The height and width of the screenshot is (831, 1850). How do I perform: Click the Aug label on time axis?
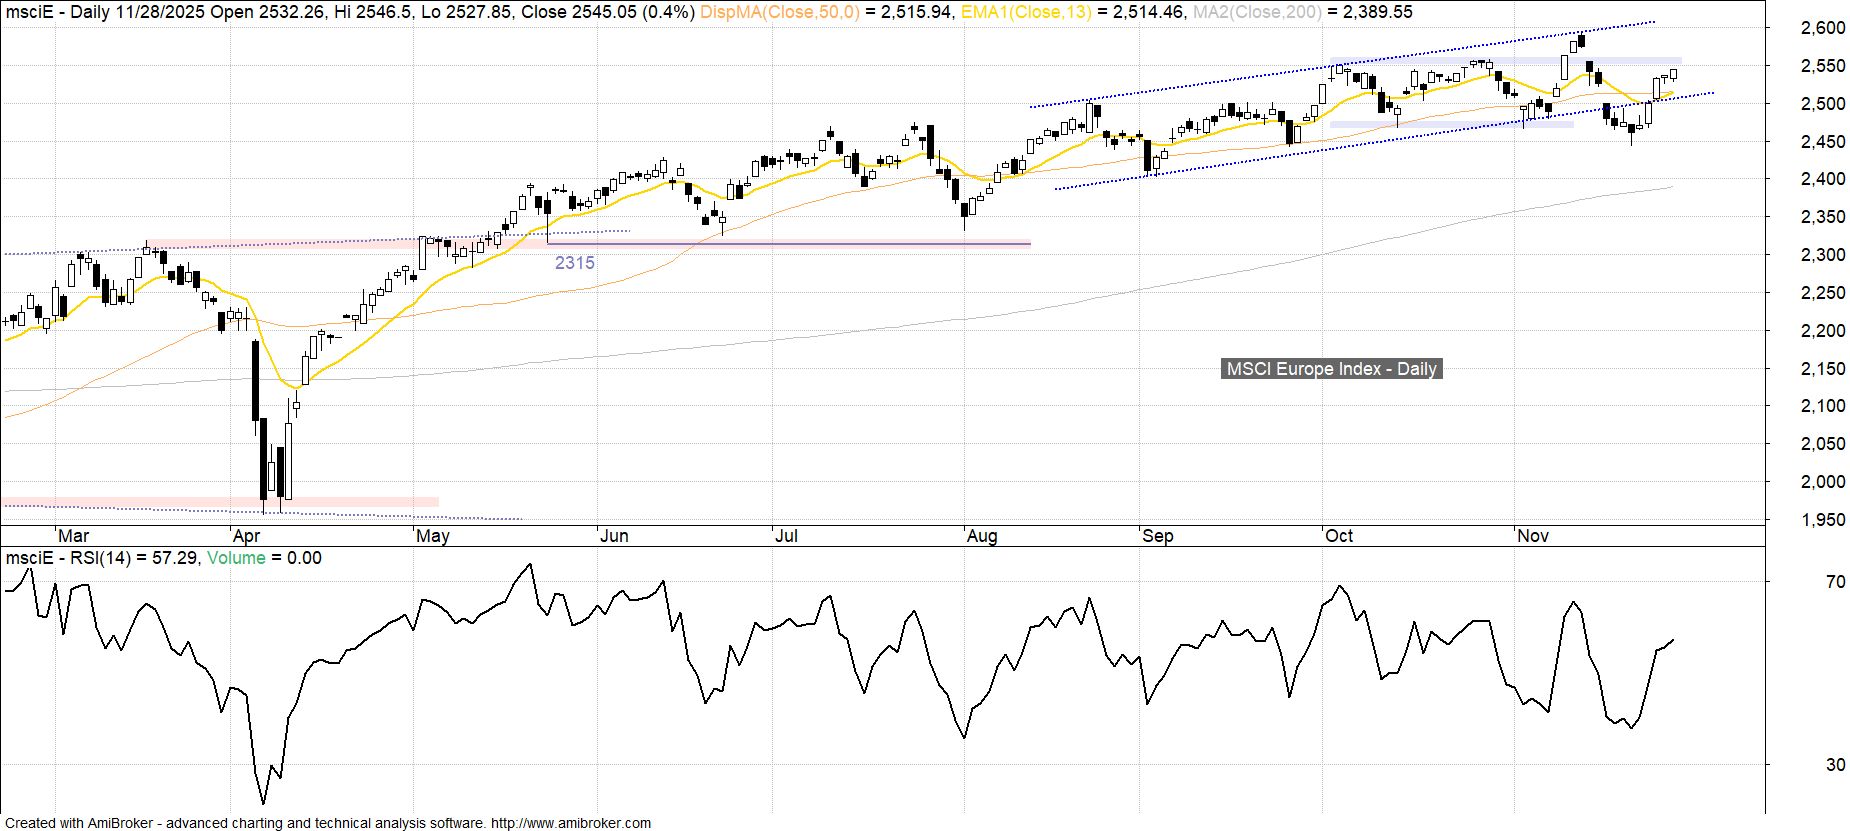981,536
